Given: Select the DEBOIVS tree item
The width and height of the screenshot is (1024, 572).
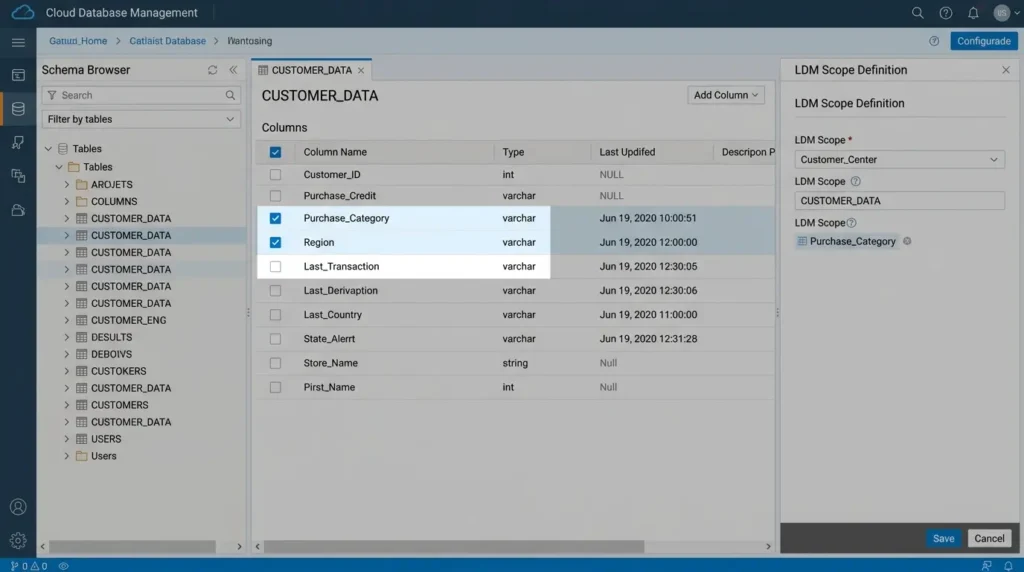Looking at the screenshot, I should [111, 355].
